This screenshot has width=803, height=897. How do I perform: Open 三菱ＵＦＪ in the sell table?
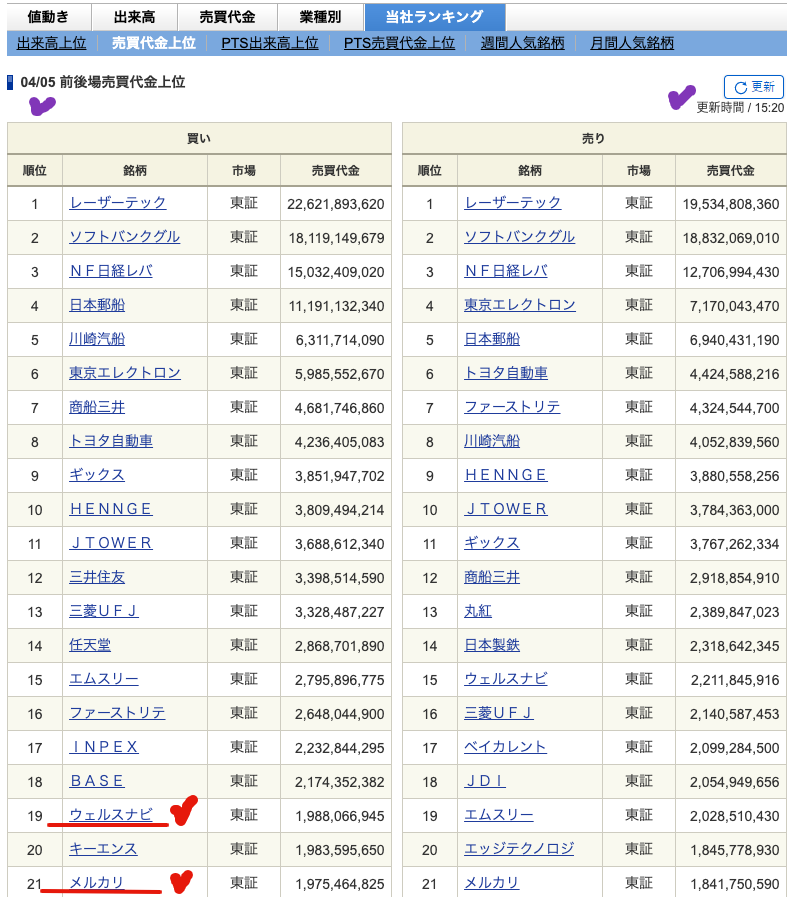pos(499,713)
